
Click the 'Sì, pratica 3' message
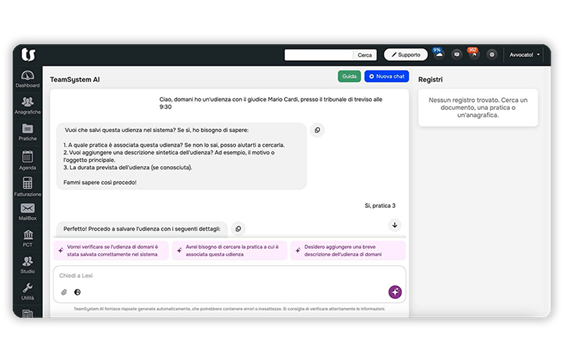point(380,206)
